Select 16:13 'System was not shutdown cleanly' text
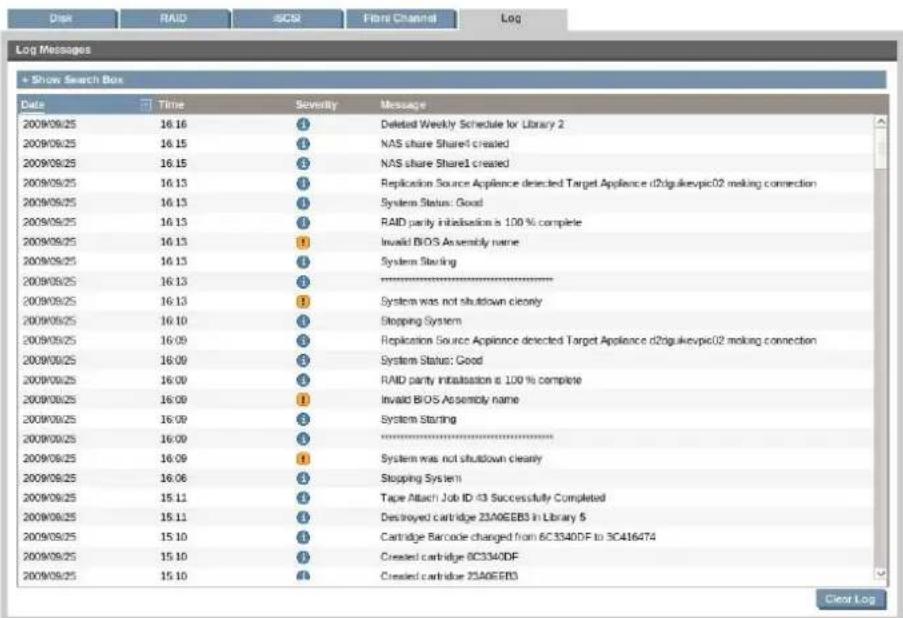The height and width of the screenshot is (618, 903). 461,302
